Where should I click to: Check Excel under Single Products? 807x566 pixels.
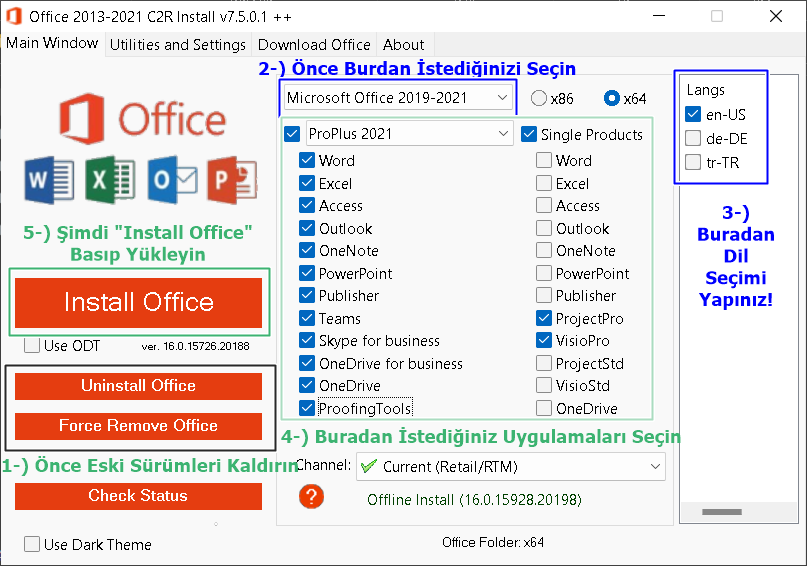tap(544, 183)
